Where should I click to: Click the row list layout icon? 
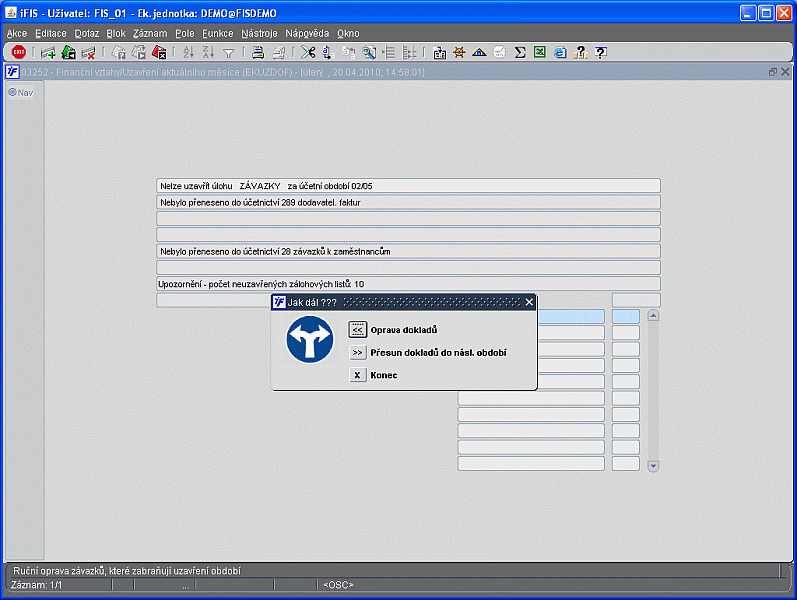389,52
